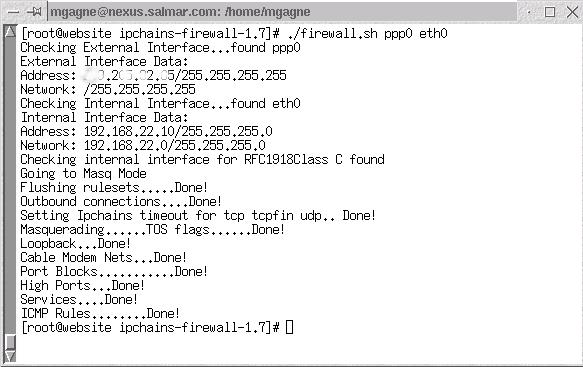Click the empty scrollbar track area
Screen dimensions: 583x367
(10, 186)
